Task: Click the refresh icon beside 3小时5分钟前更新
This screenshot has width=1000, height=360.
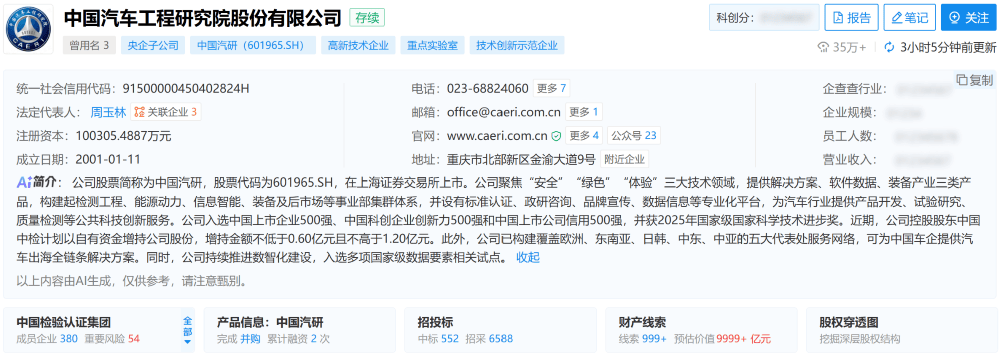Action: [x=890, y=47]
